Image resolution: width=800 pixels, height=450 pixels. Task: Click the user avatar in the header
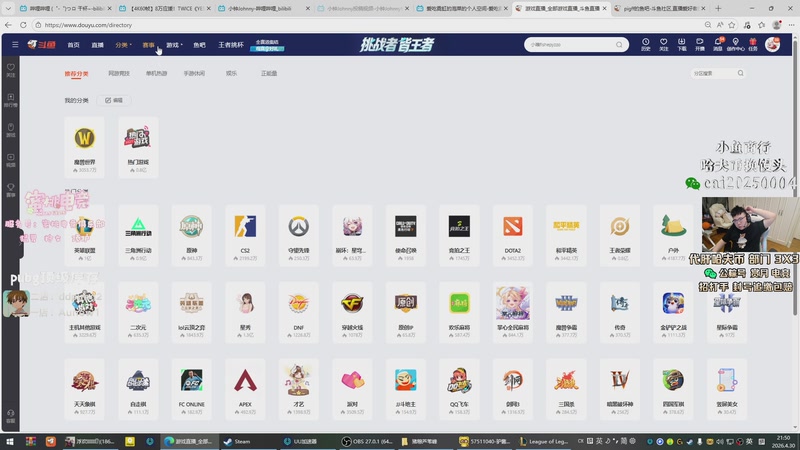(772, 44)
